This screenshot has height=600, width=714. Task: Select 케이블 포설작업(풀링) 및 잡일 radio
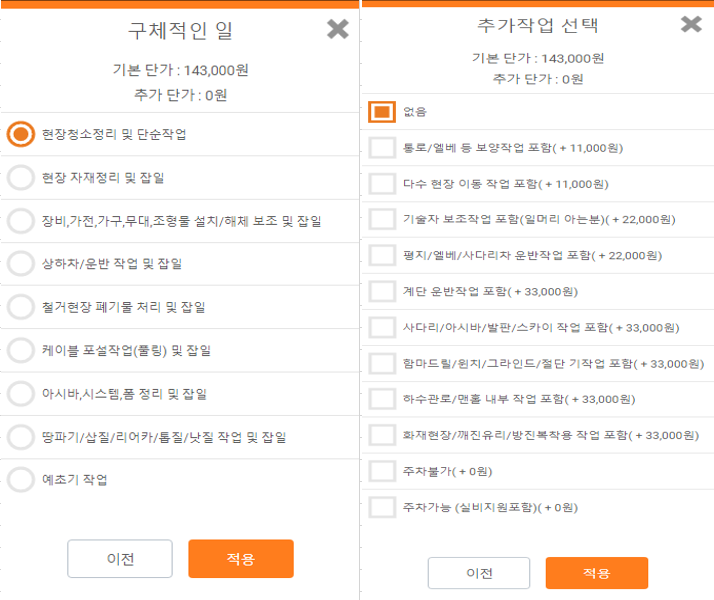(20, 350)
